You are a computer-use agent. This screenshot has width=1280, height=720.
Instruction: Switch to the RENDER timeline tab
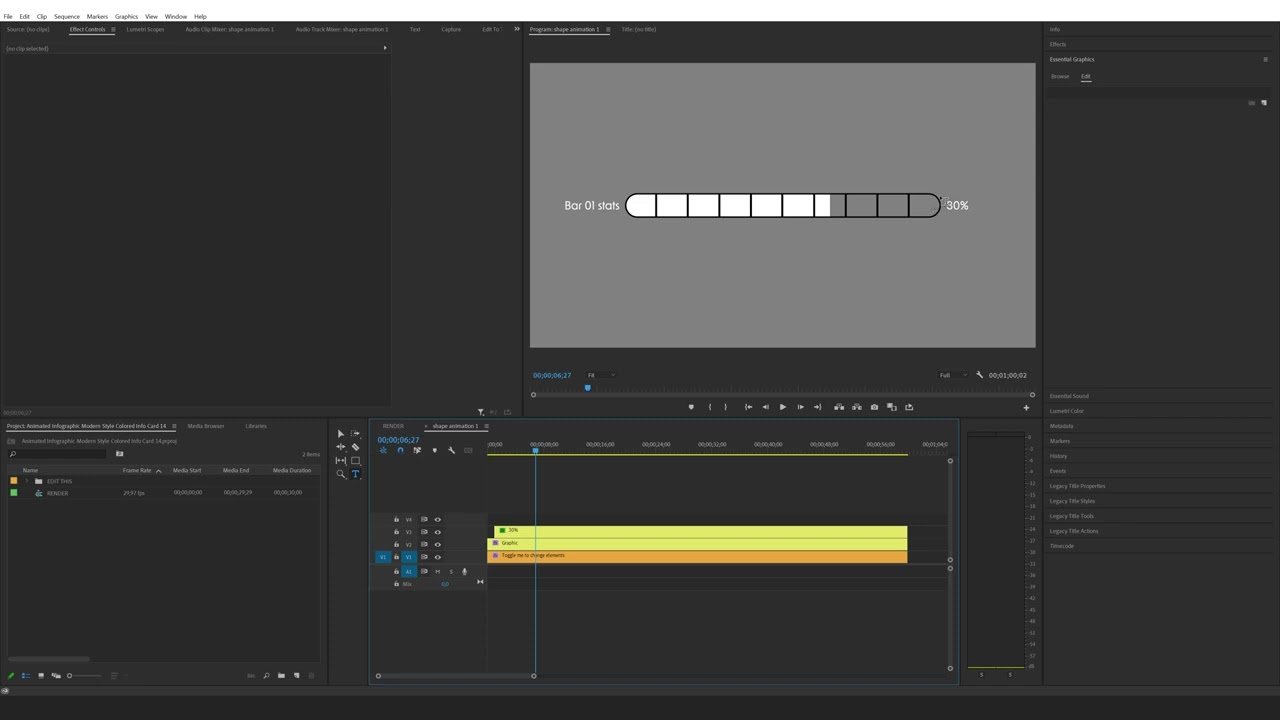(x=393, y=426)
